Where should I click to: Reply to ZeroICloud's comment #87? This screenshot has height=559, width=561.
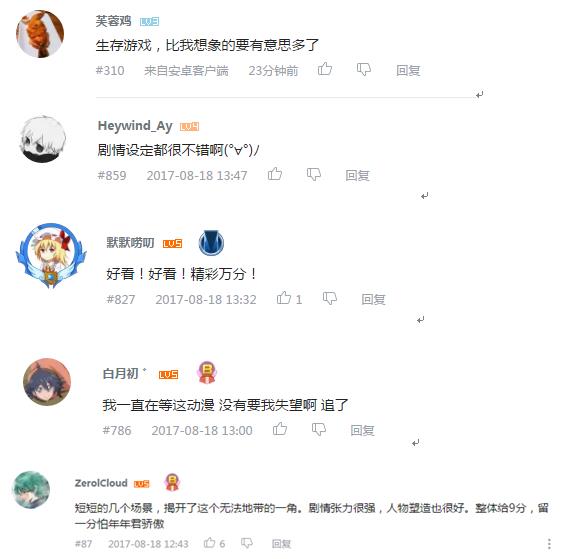[281, 544]
